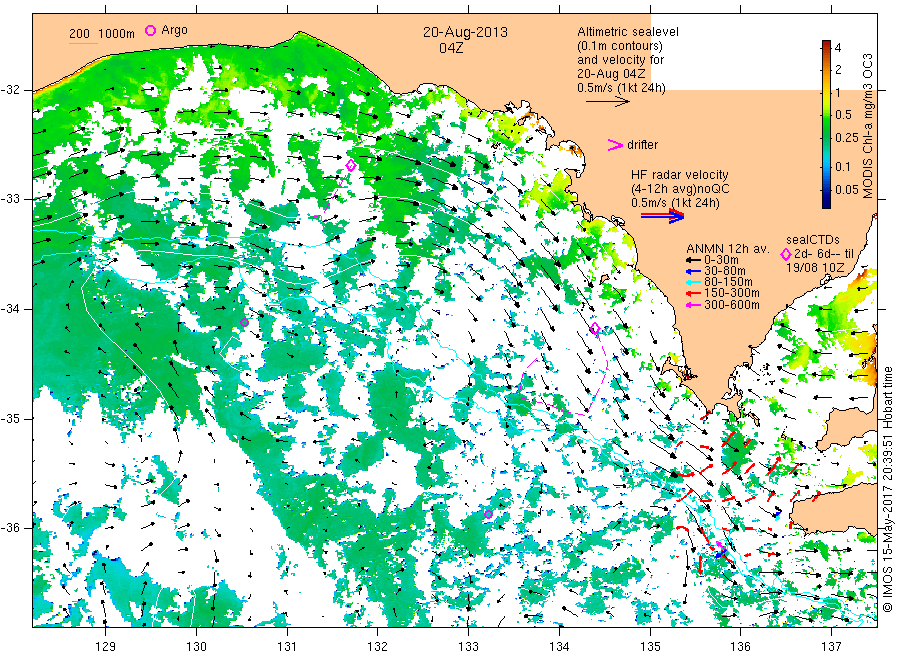Click the magenta drifter chevron legend symbol
This screenshot has width=900, height=660.
coord(615,145)
